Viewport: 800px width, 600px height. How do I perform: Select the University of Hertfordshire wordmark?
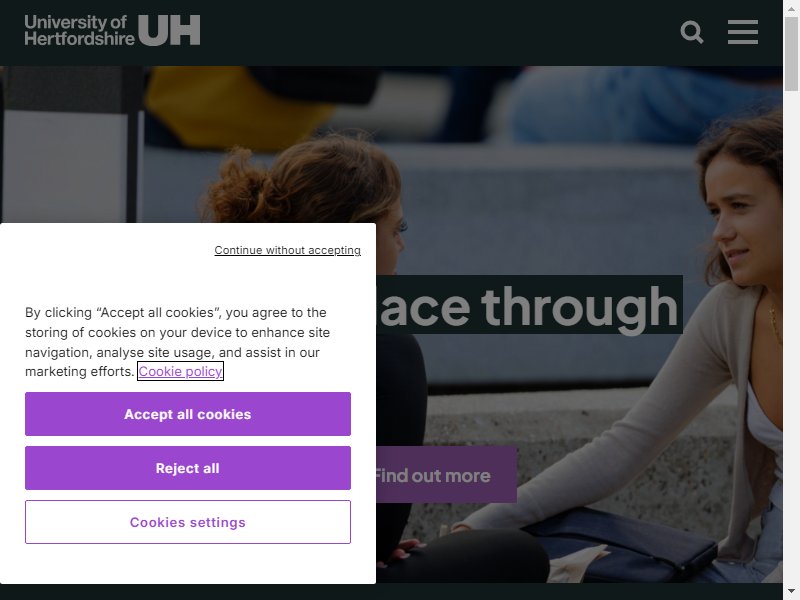point(79,30)
